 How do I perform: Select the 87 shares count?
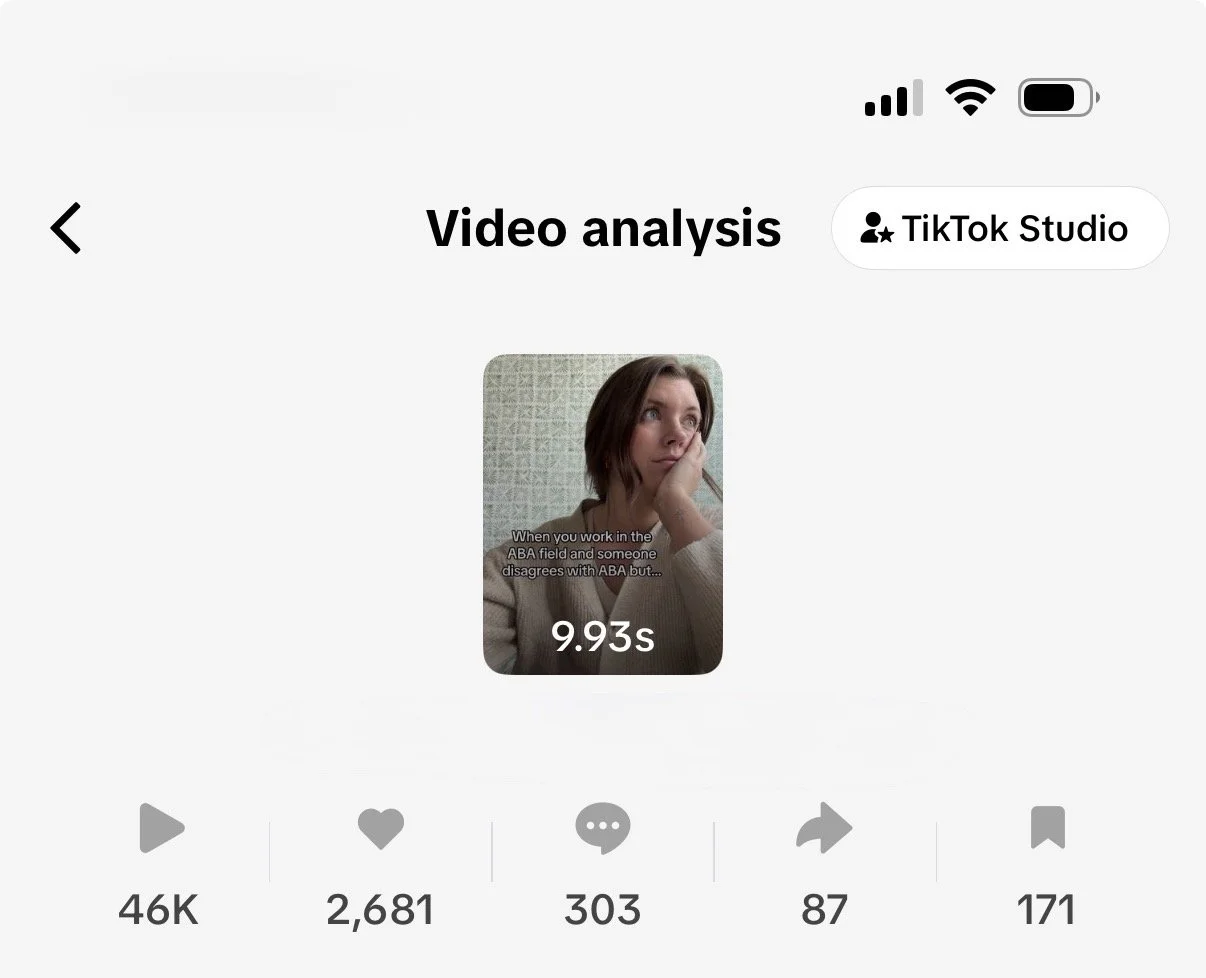(x=824, y=910)
